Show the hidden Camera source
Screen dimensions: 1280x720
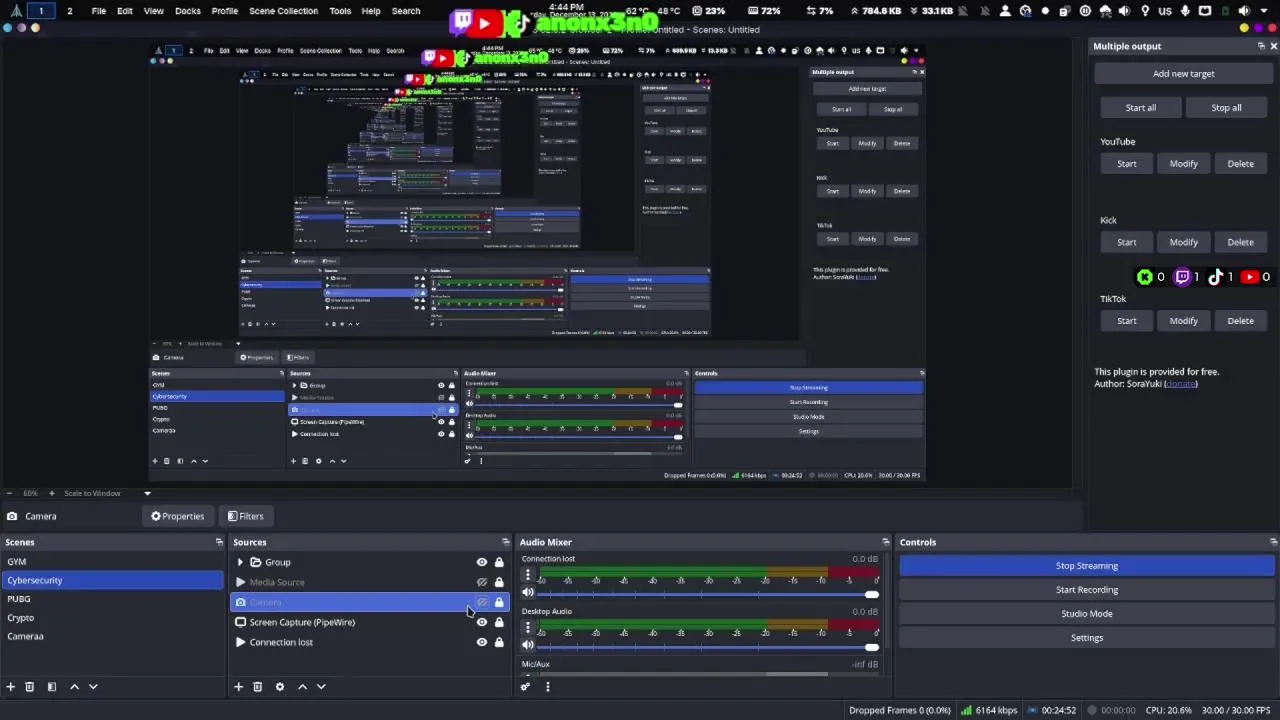pos(482,602)
